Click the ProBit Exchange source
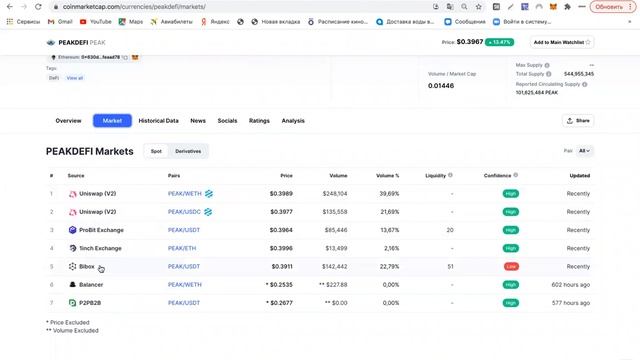This screenshot has width=640, height=360. tap(96, 230)
